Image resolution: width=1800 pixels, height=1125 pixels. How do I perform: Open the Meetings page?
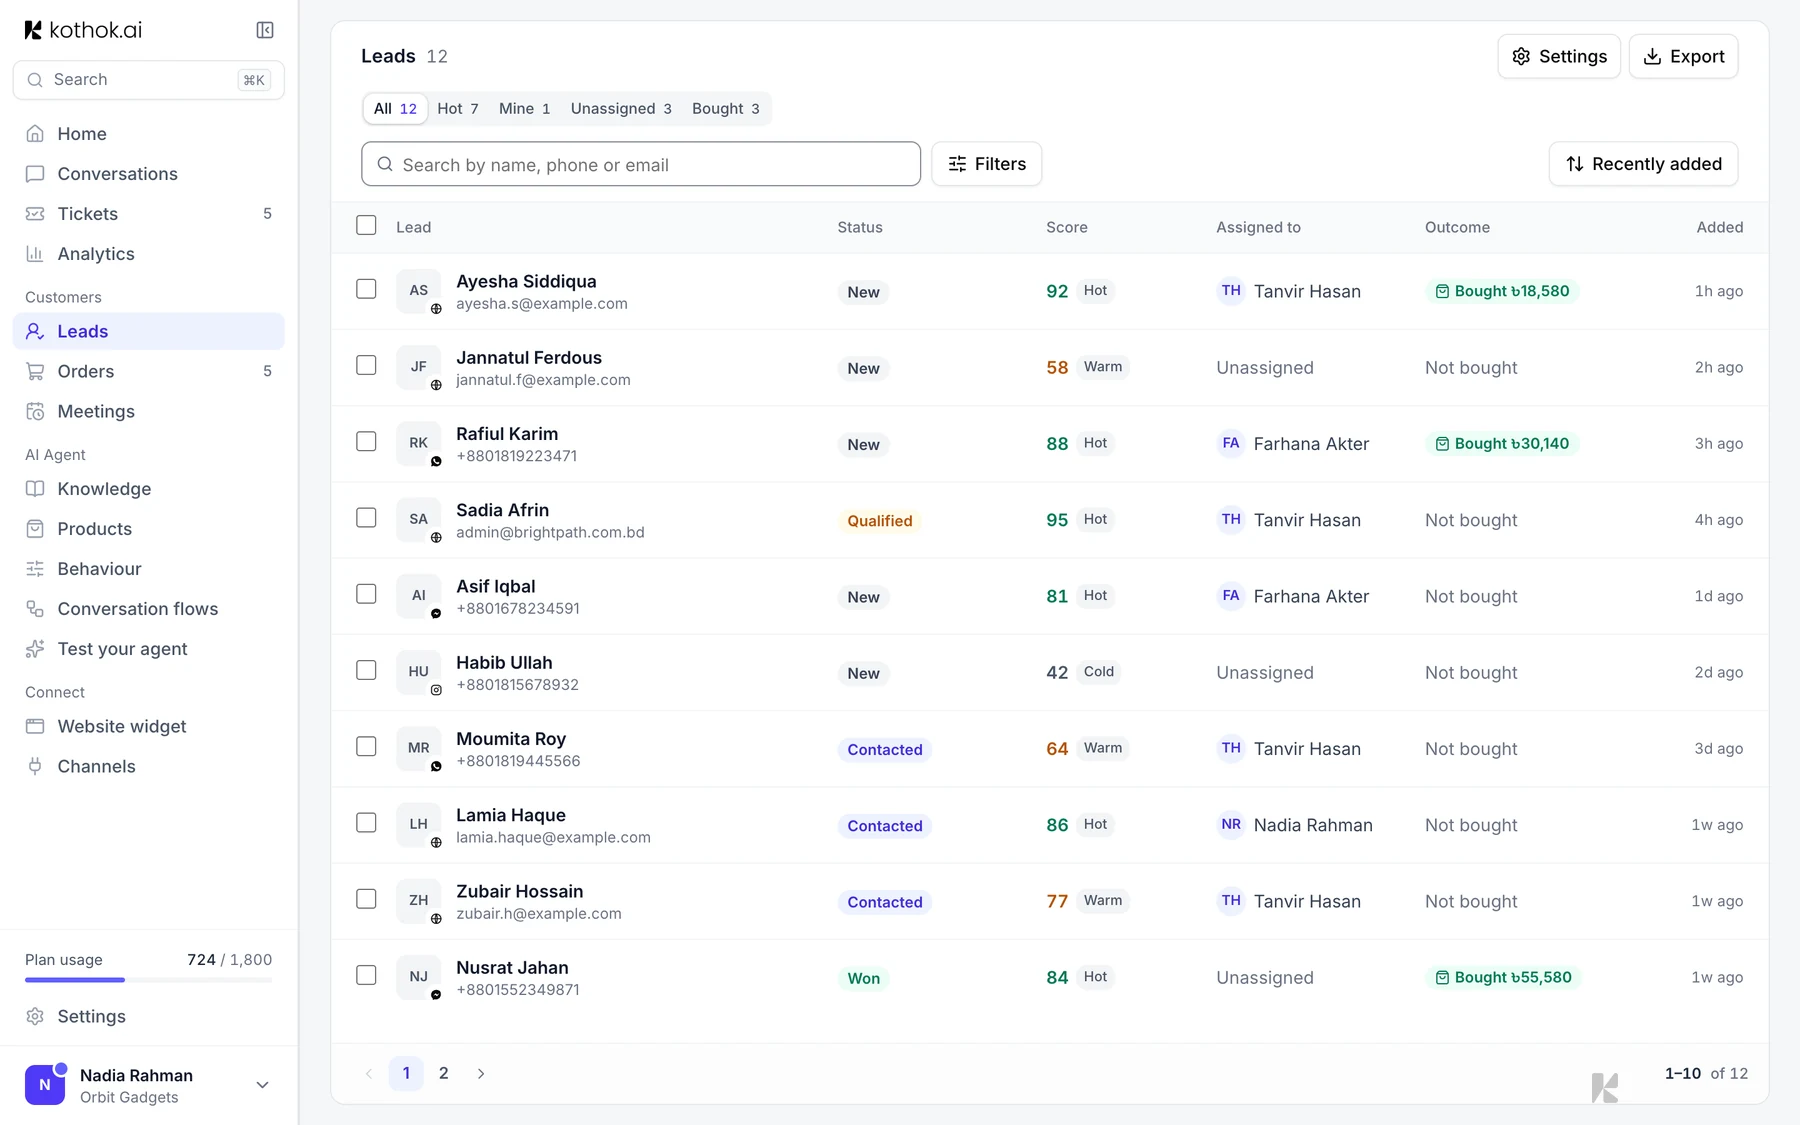[148, 411]
